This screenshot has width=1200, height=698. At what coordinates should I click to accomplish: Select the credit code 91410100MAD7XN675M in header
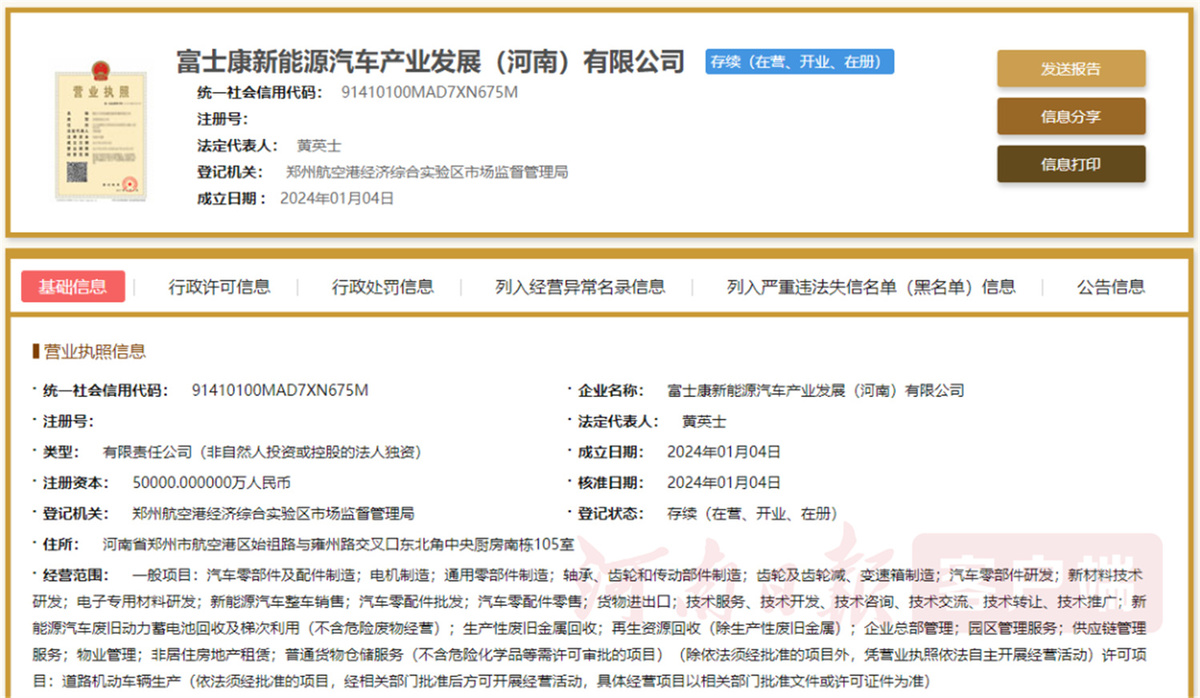[430, 92]
